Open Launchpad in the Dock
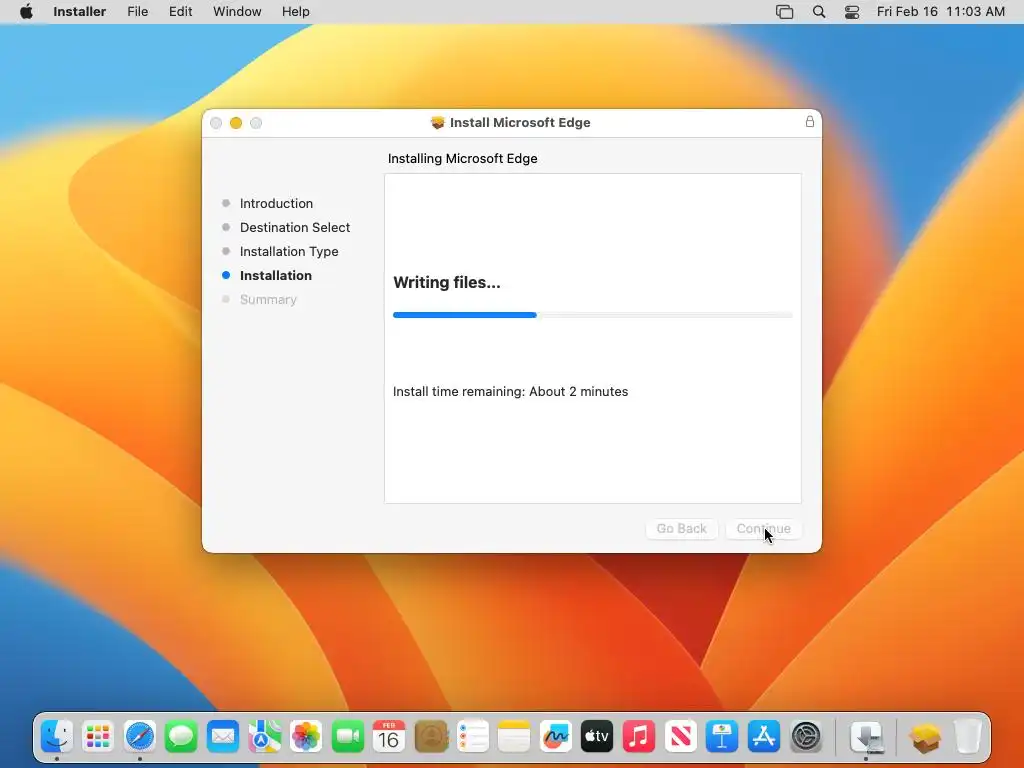 coord(98,737)
